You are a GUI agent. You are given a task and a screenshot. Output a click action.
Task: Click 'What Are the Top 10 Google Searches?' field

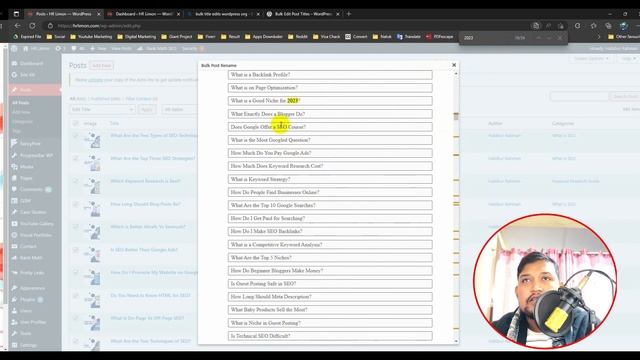330,205
